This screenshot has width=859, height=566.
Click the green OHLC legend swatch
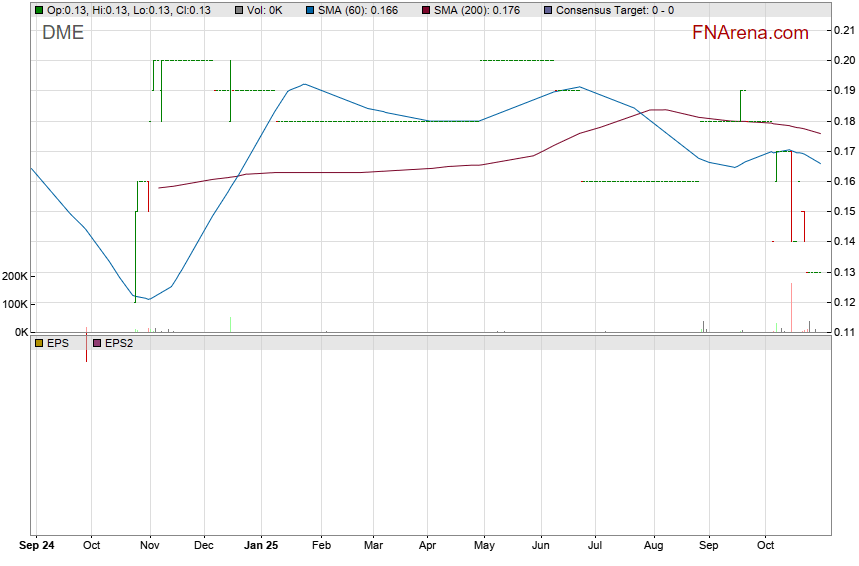[x=39, y=10]
